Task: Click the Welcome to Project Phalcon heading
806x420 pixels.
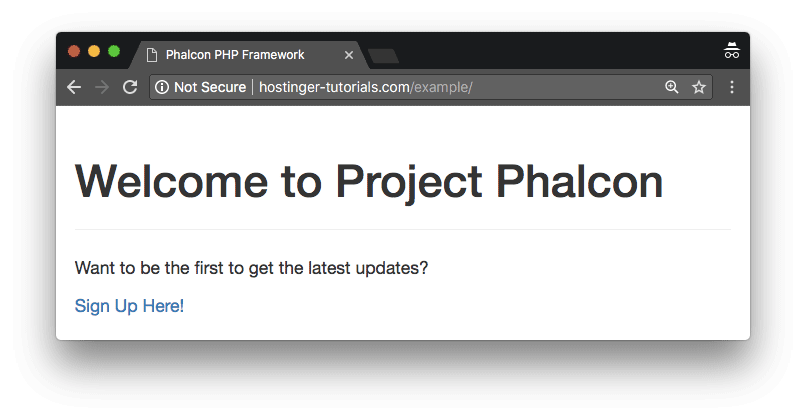Action: 369,181
